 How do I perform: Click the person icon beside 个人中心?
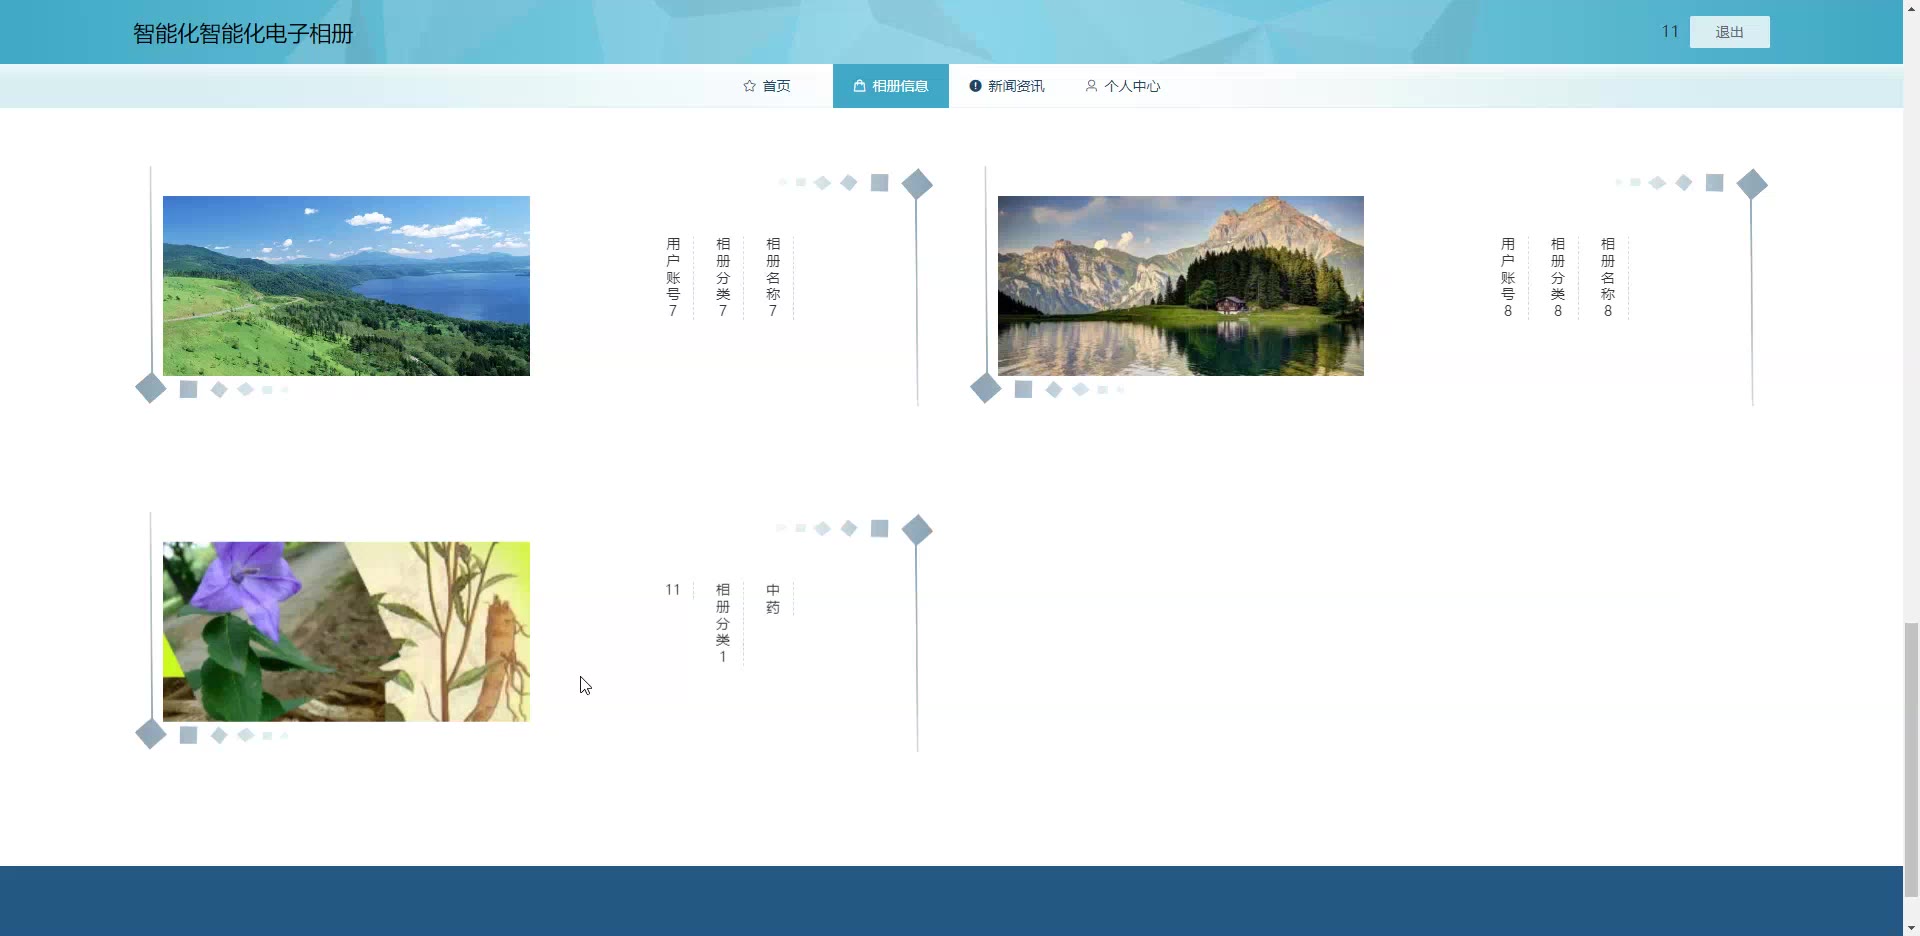1091,86
